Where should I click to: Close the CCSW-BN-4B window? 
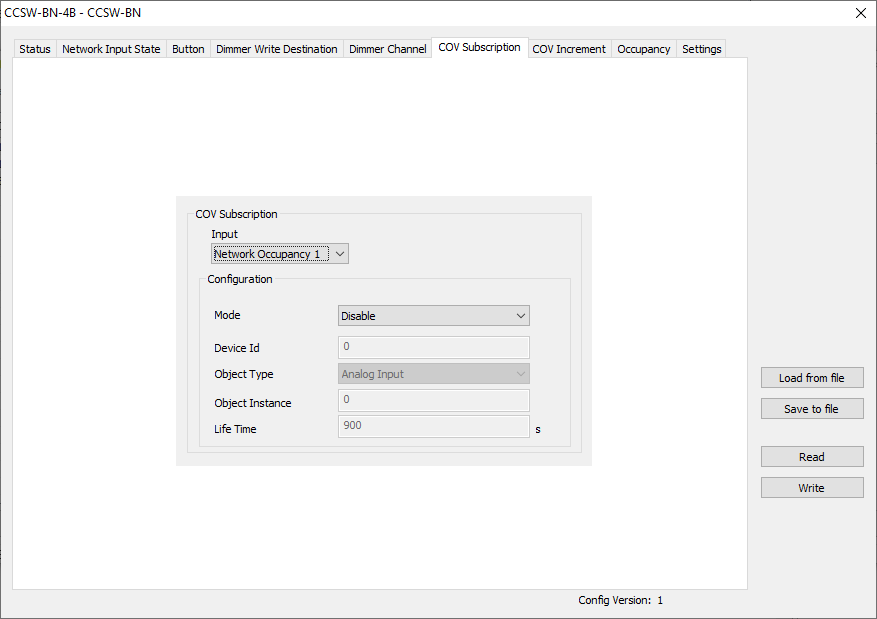(x=861, y=13)
